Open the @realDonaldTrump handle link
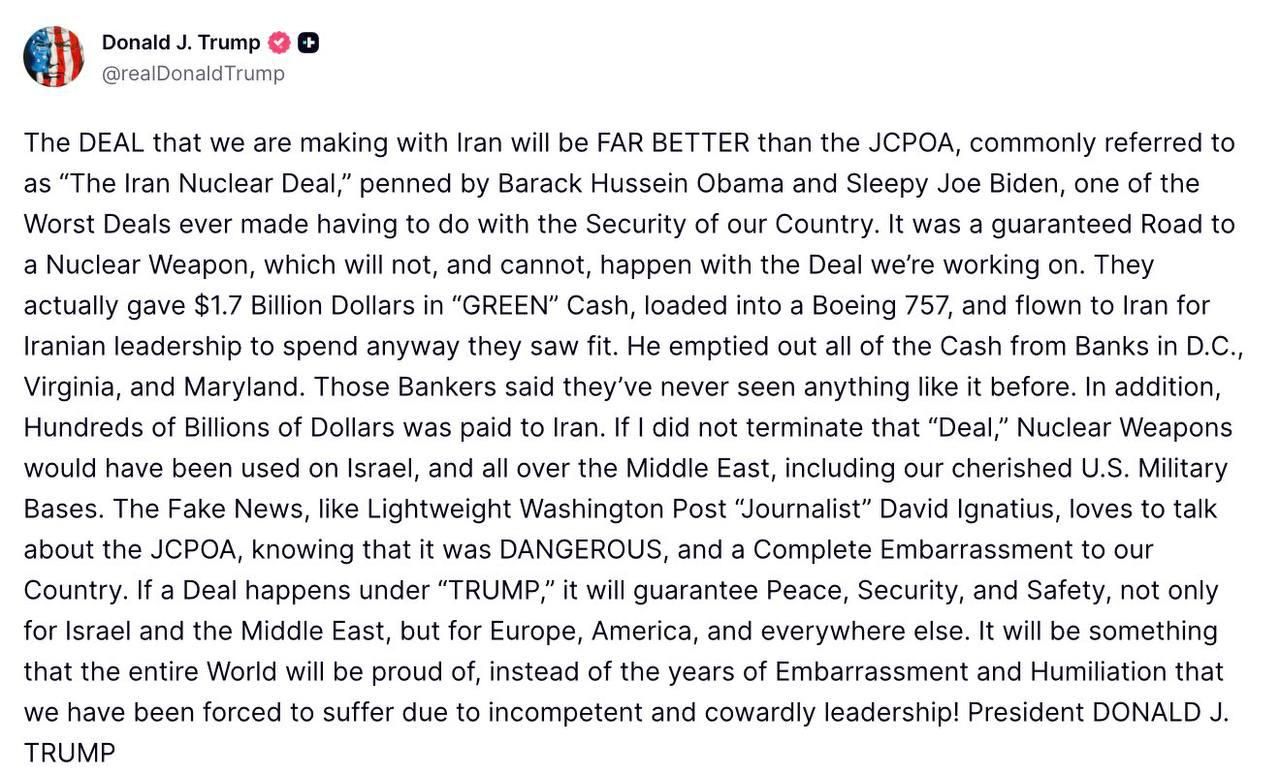Screen dimensions: 1280x774 [193, 74]
